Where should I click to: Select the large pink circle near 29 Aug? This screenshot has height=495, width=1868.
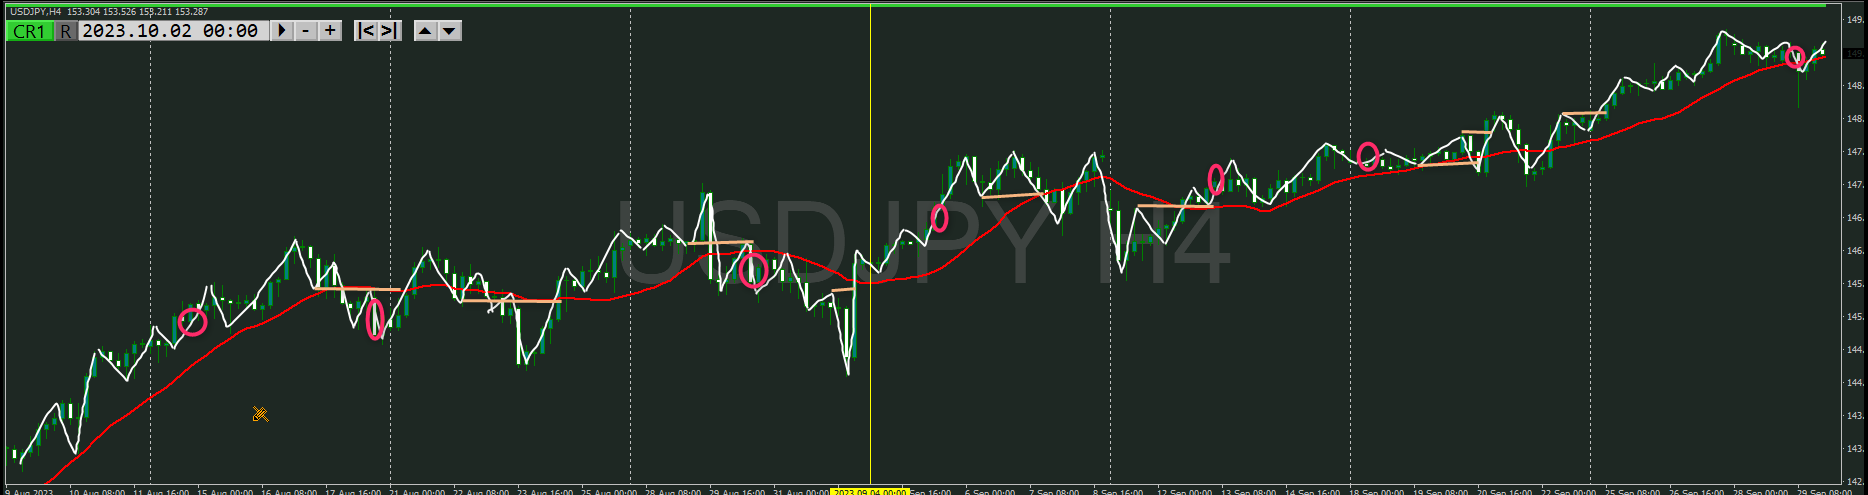tap(753, 270)
